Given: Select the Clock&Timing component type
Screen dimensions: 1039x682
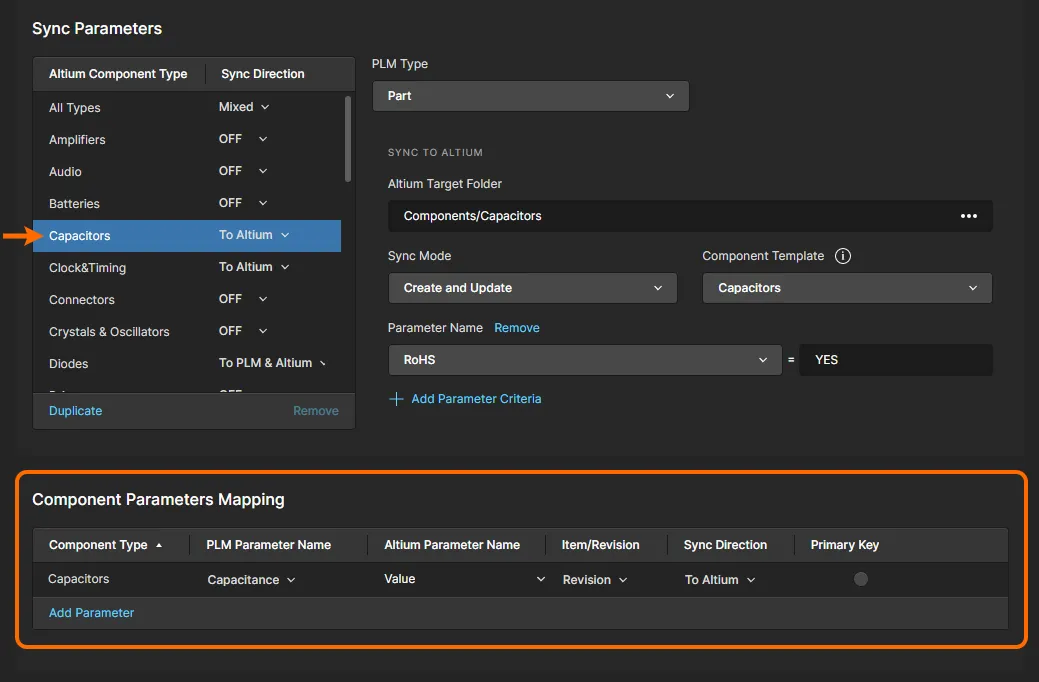Looking at the screenshot, I should tap(88, 268).
